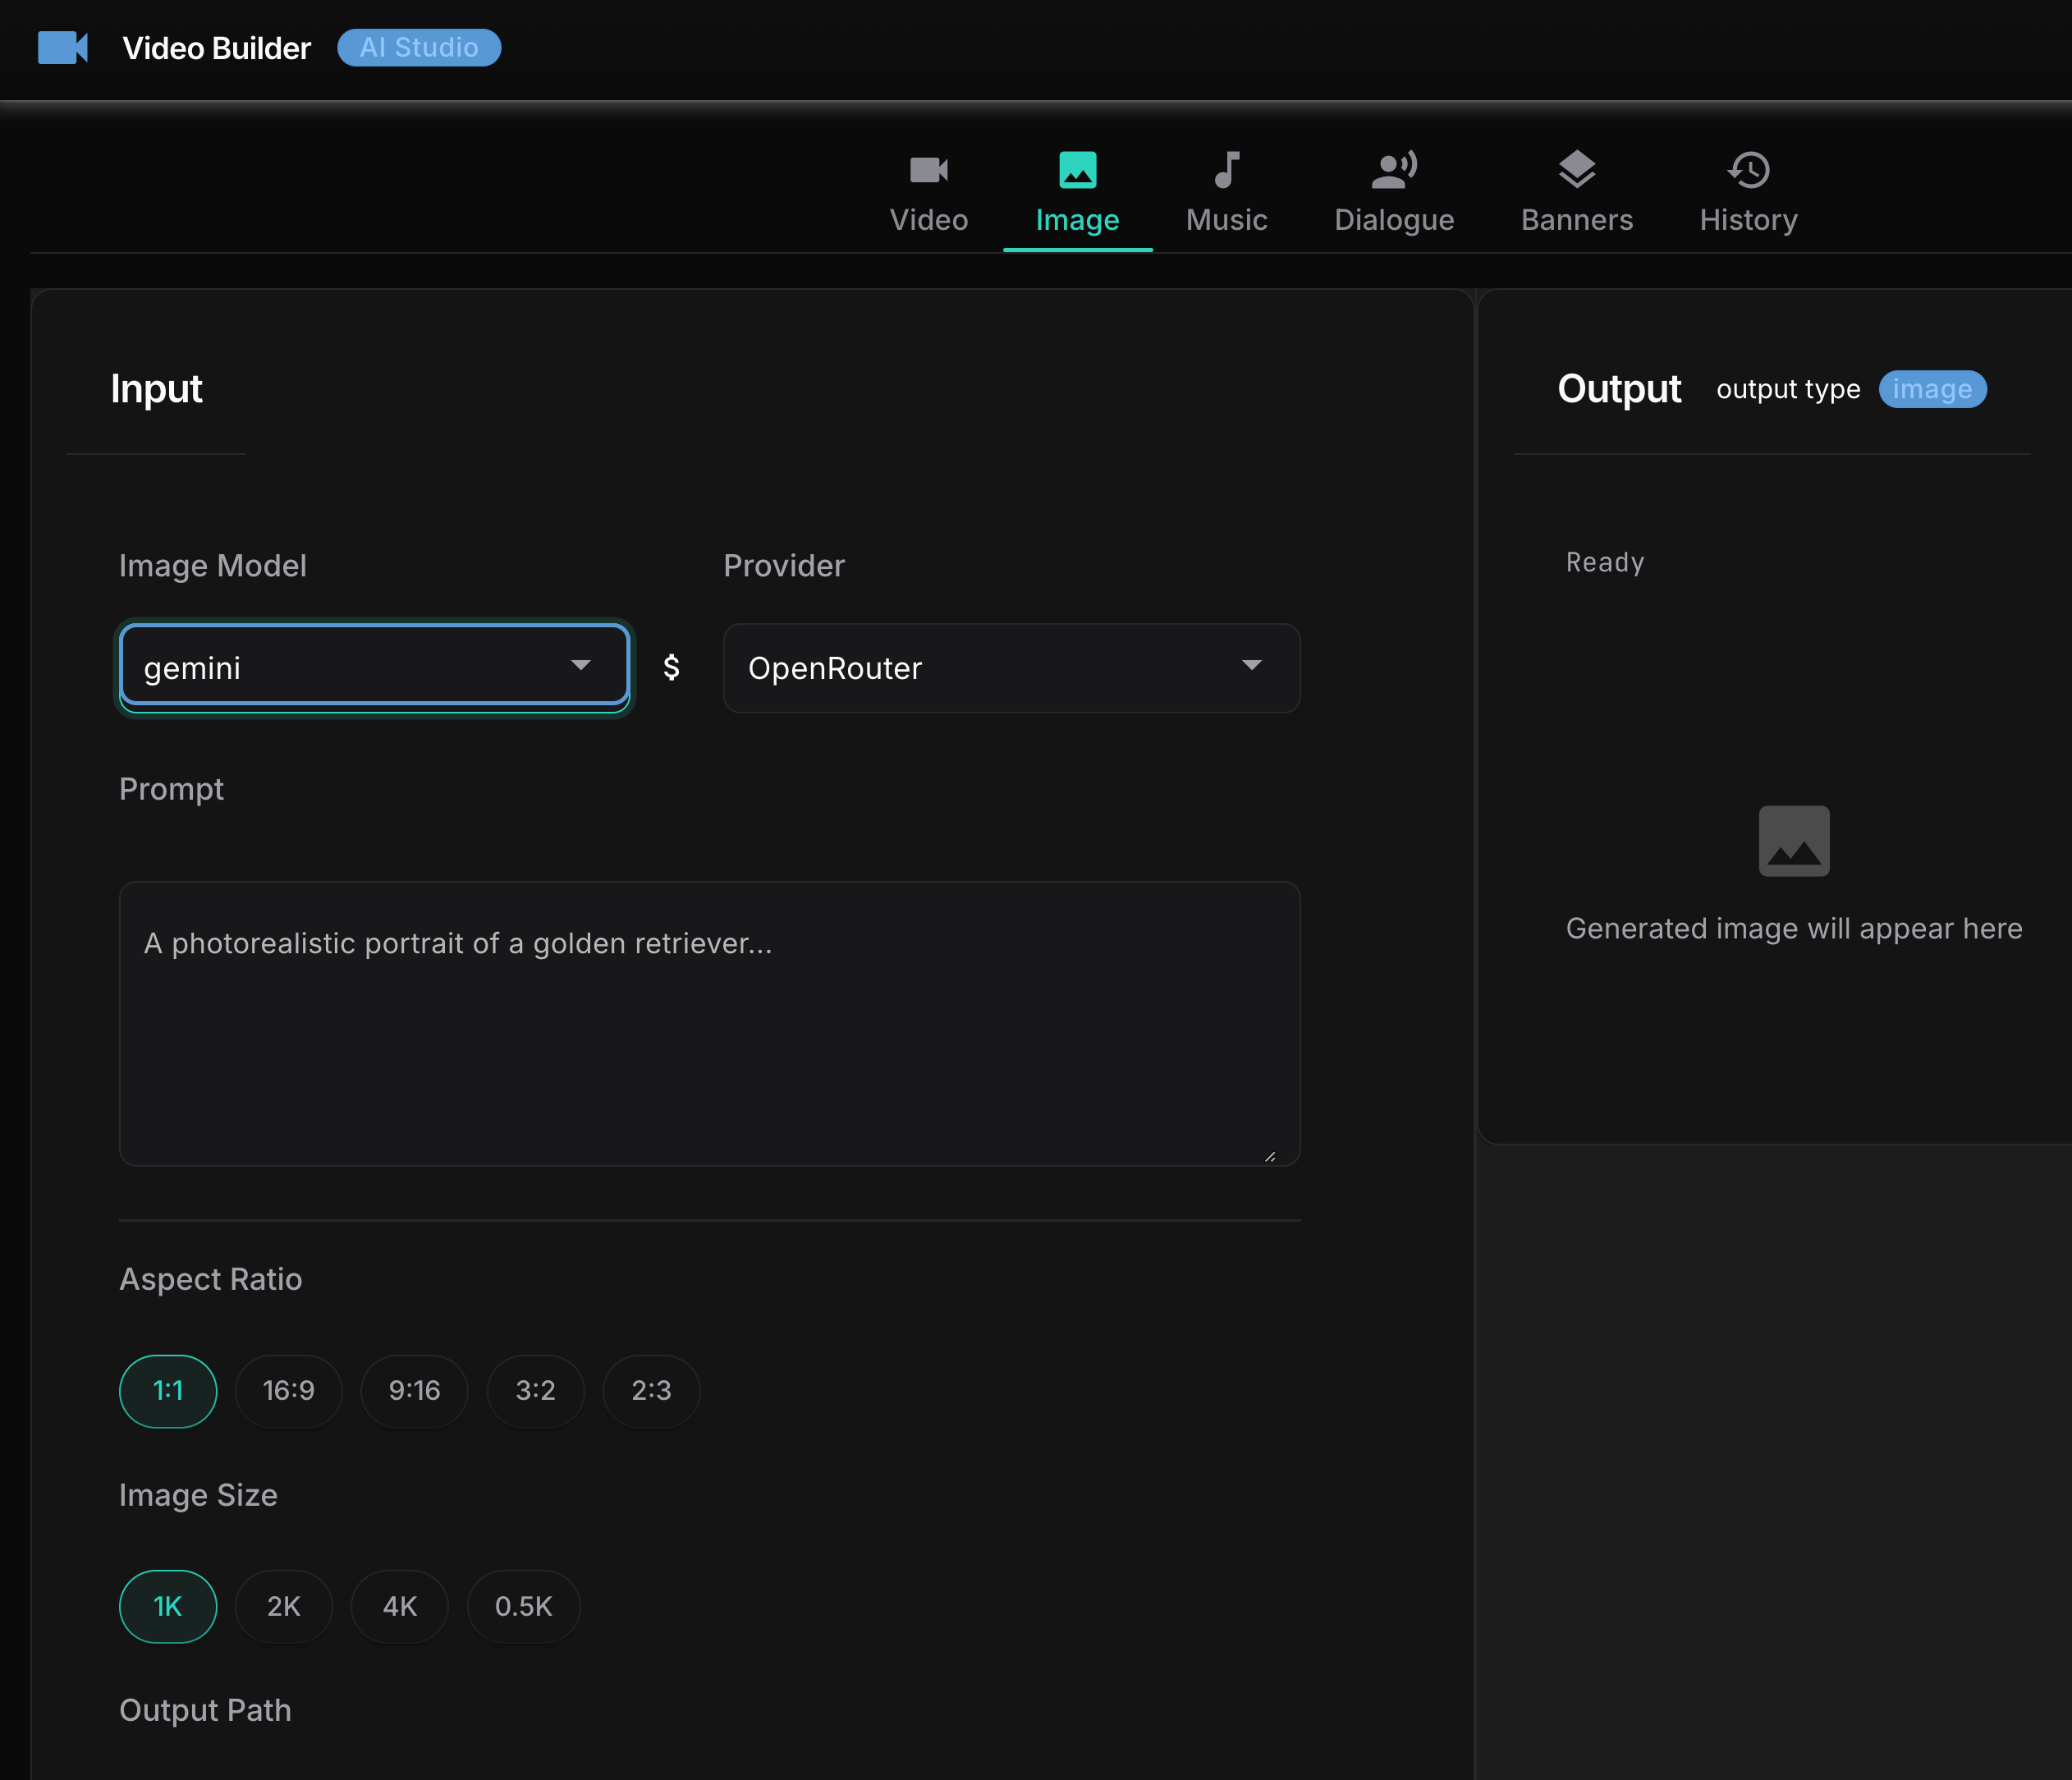Click the Dialogue speaking person icon
The width and height of the screenshot is (2072, 1780).
(x=1393, y=170)
